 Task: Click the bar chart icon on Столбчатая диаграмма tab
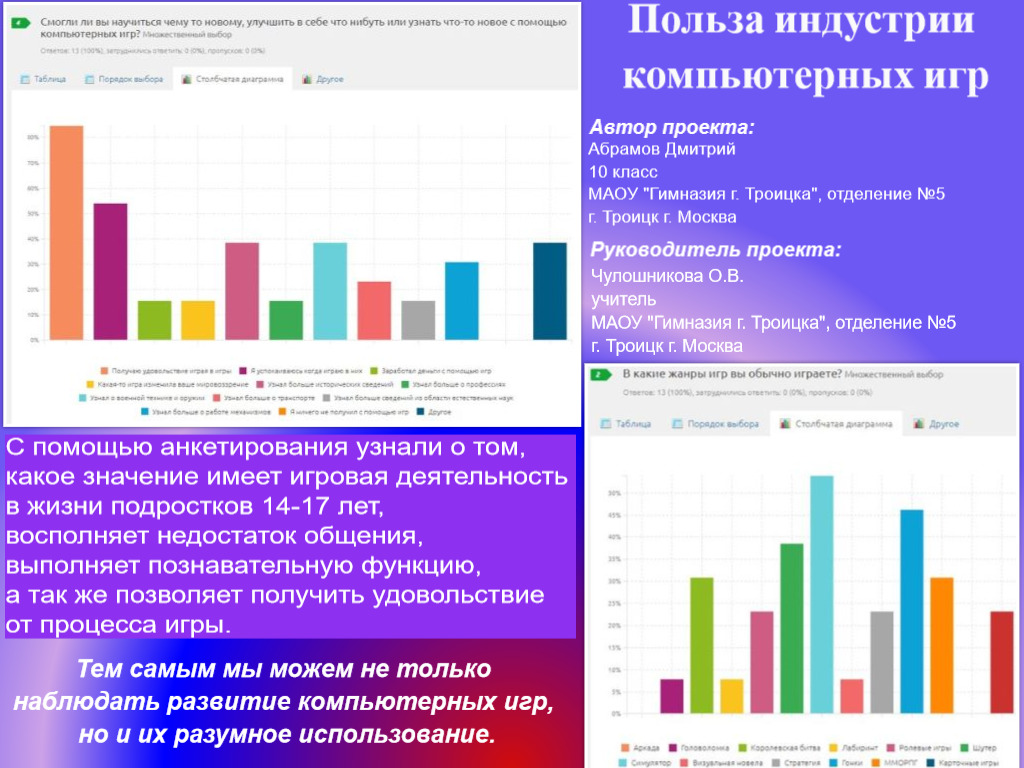[x=186, y=78]
